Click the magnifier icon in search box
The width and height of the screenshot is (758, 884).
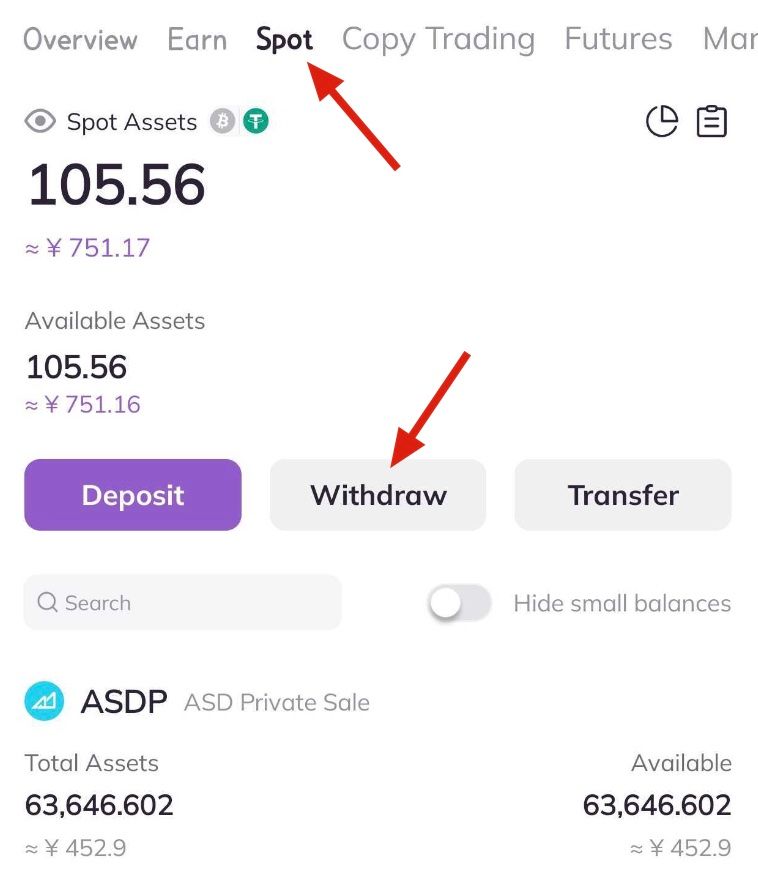pyautogui.click(x=47, y=603)
